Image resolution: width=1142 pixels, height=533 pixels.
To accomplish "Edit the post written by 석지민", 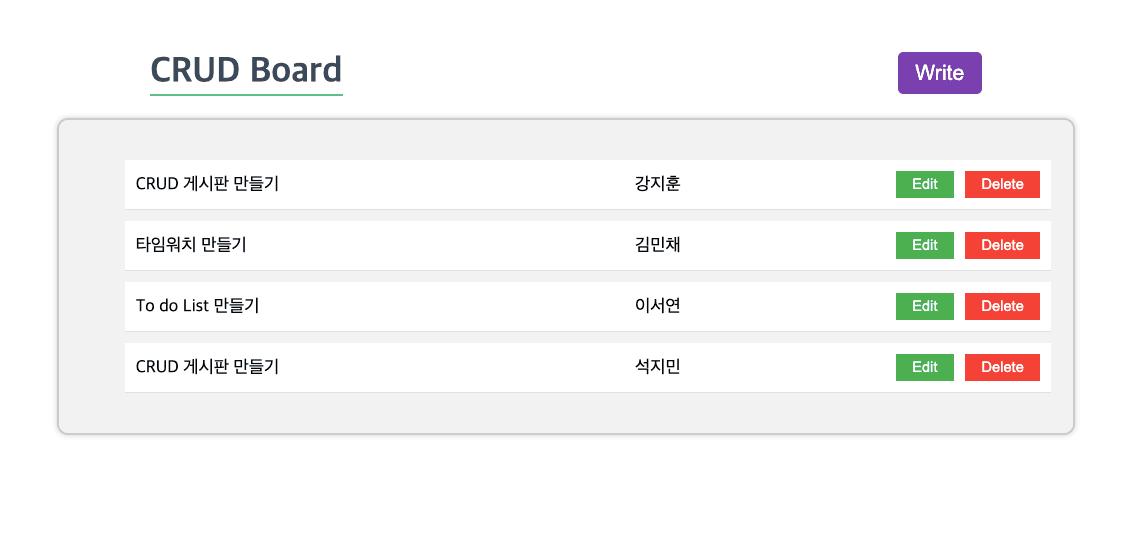I will tap(924, 367).
